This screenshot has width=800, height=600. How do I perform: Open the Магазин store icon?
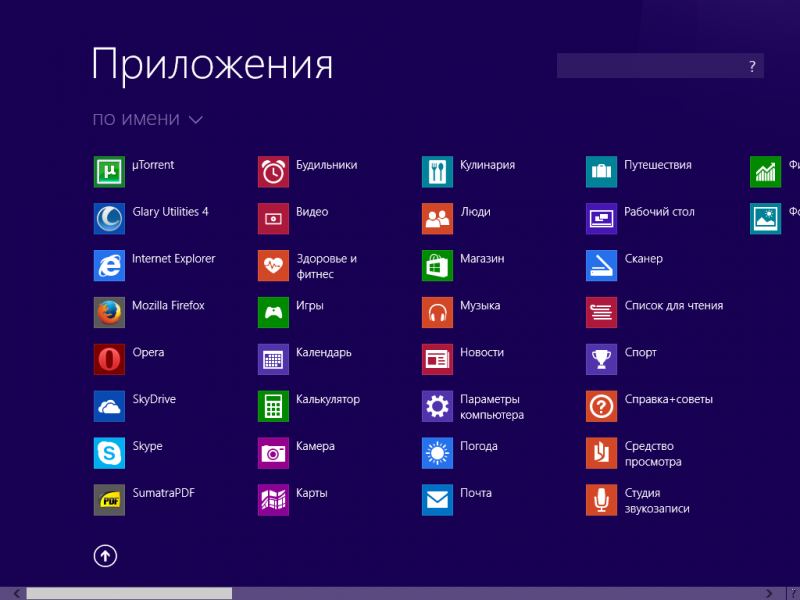tap(437, 266)
